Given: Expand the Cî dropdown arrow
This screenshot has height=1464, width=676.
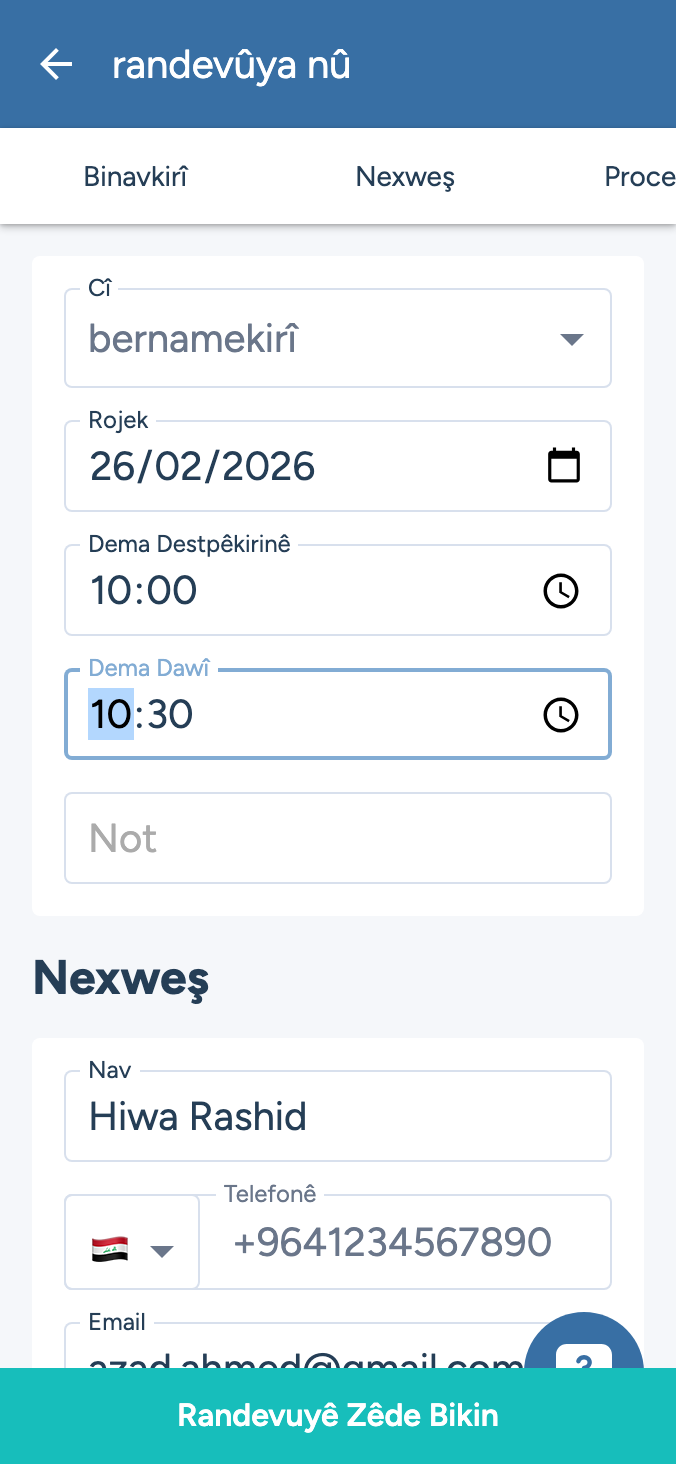Looking at the screenshot, I should point(571,340).
